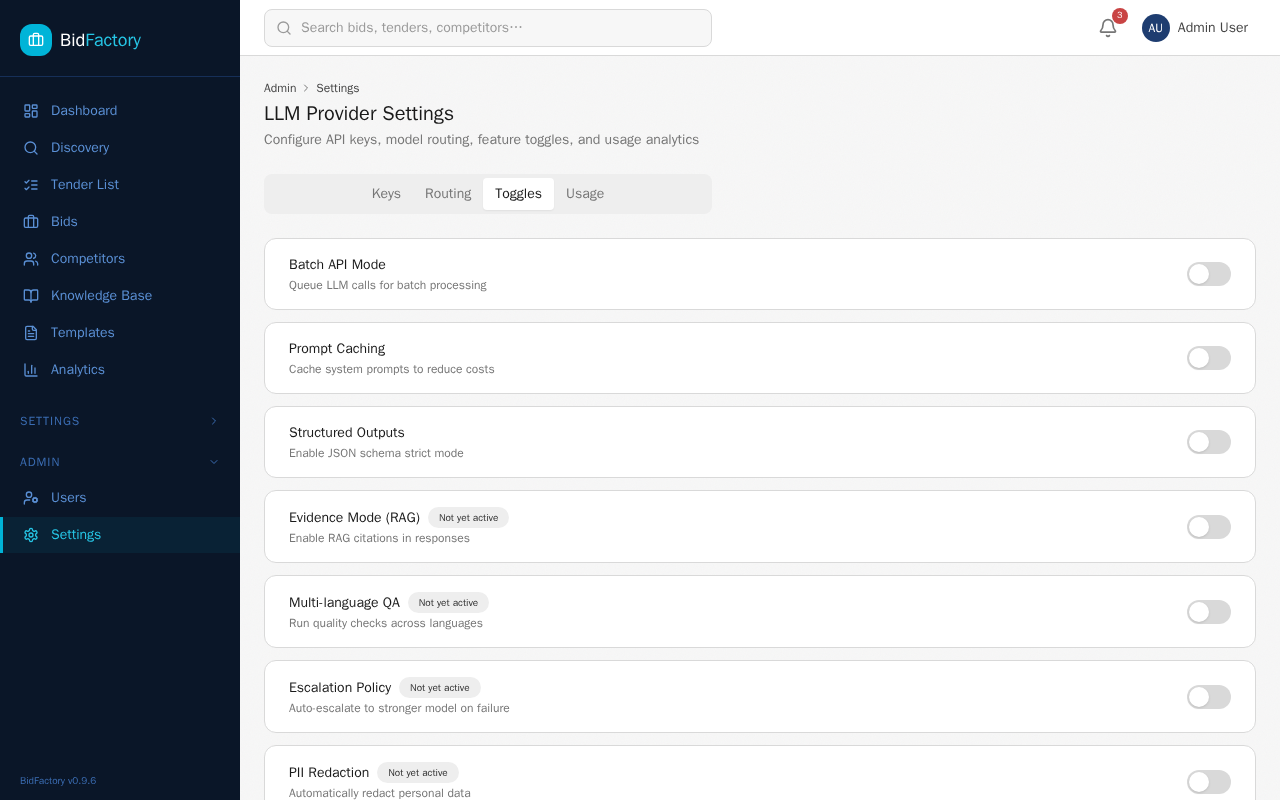Click the search magnifier icon in search bar
1280x800 pixels.
point(284,28)
